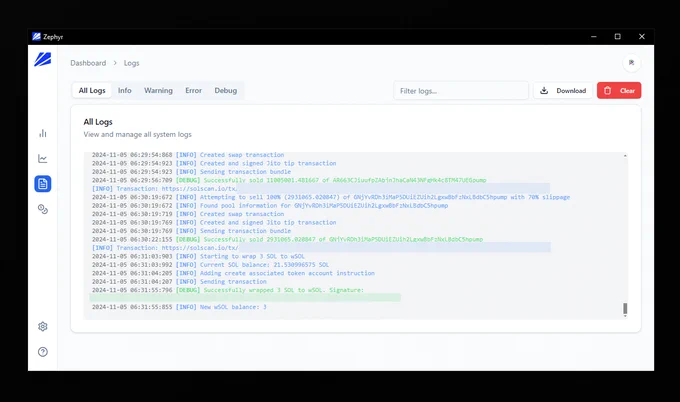Viewport: 680px width, 402px height.
Task: Click the Filter logs input field
Action: click(x=461, y=91)
